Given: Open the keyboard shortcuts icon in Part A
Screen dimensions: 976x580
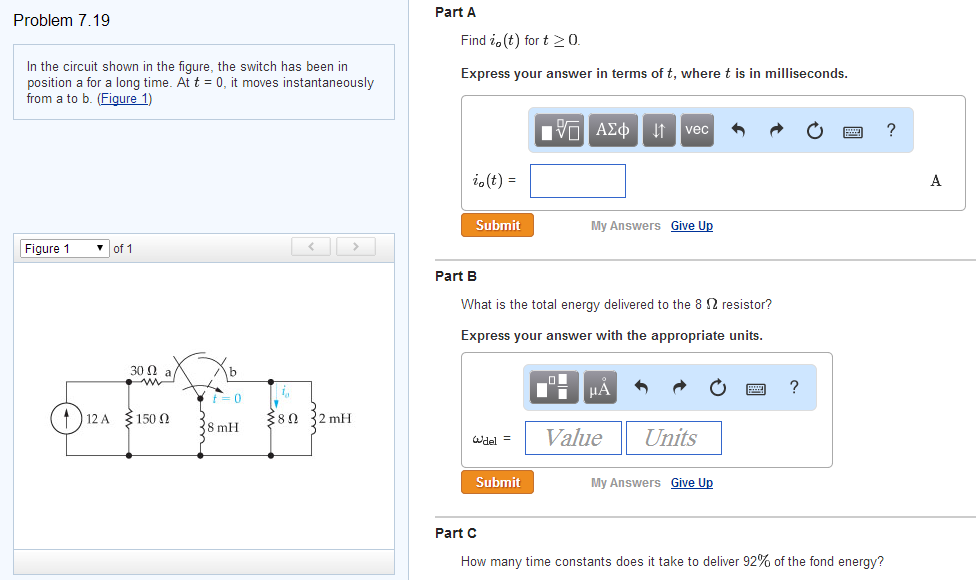Looking at the screenshot, I should point(852,130).
